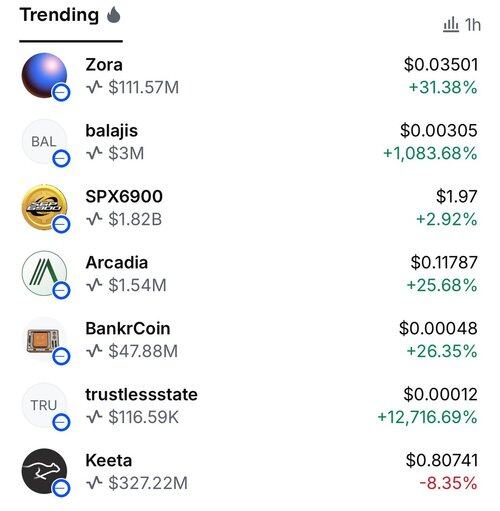Viewport: 500px width, 511px height.
Task: Click balajis +1,083.68% change value
Action: coord(430,153)
